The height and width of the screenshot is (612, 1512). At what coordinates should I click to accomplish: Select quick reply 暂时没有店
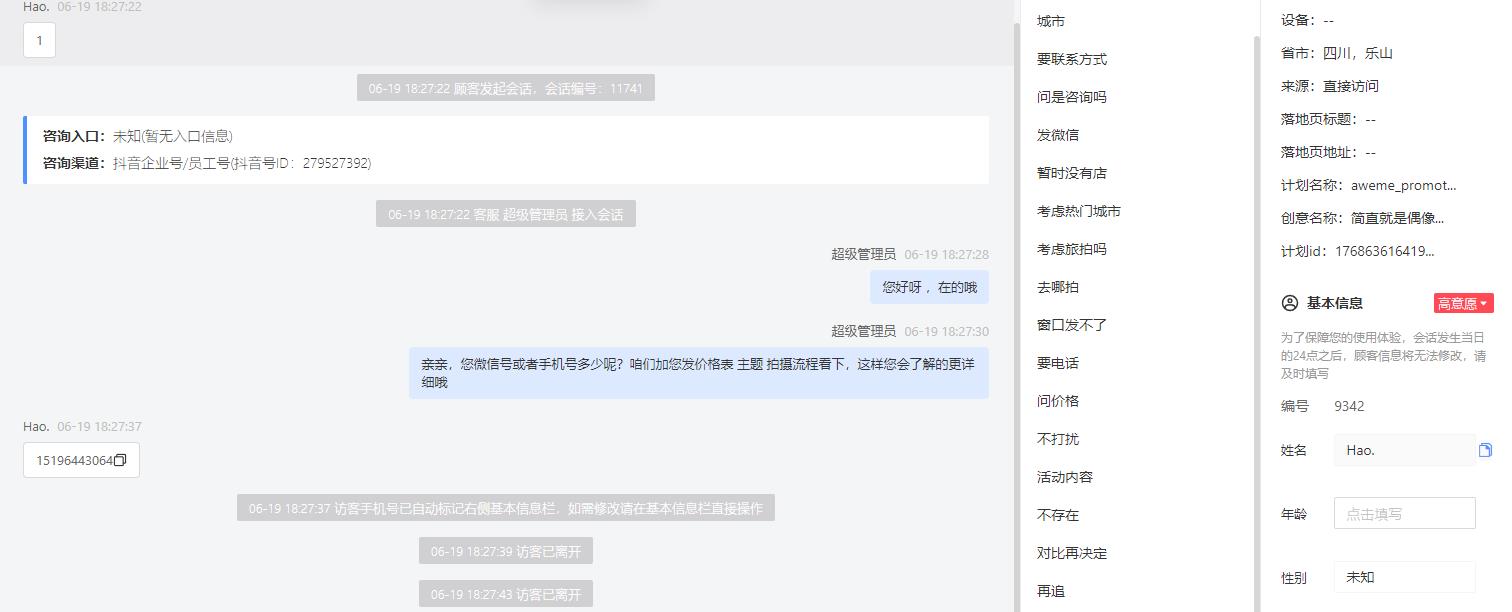point(1072,173)
